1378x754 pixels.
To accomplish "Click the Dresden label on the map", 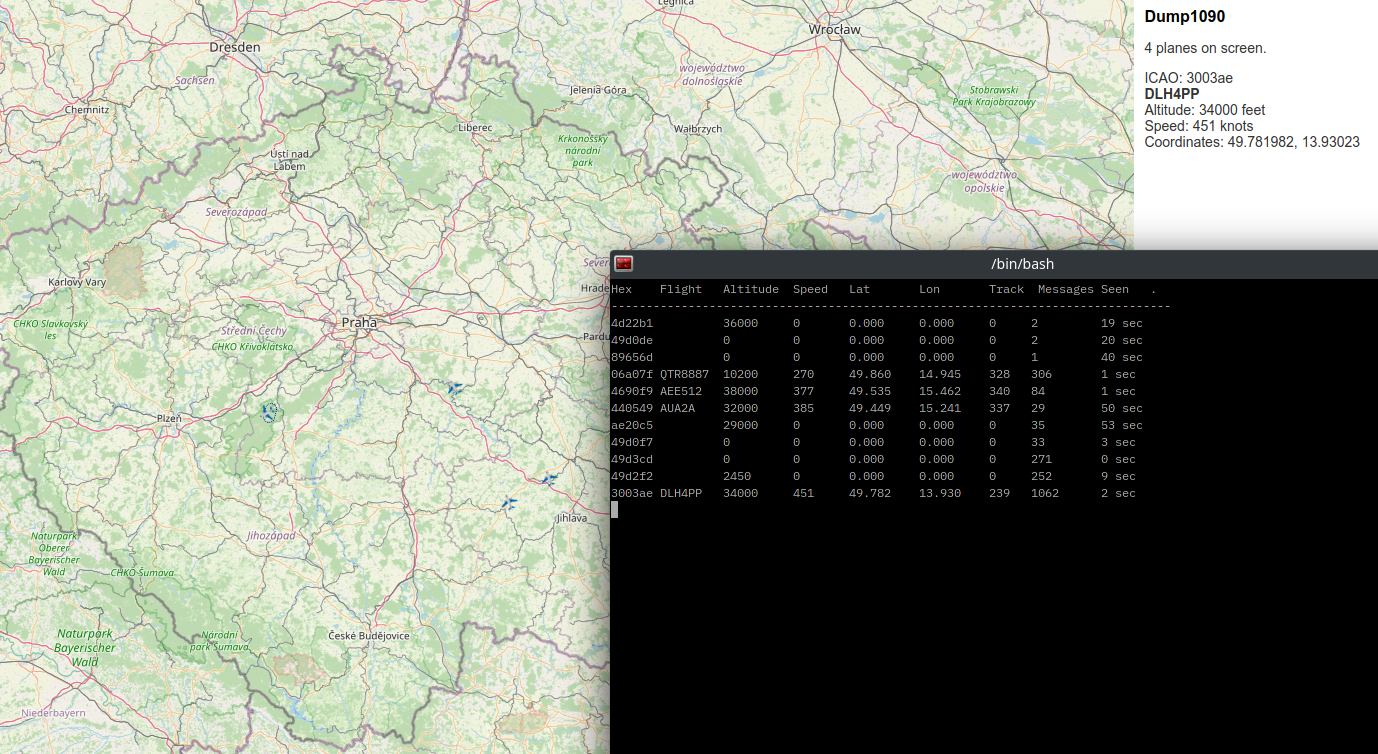I will click(x=235, y=47).
